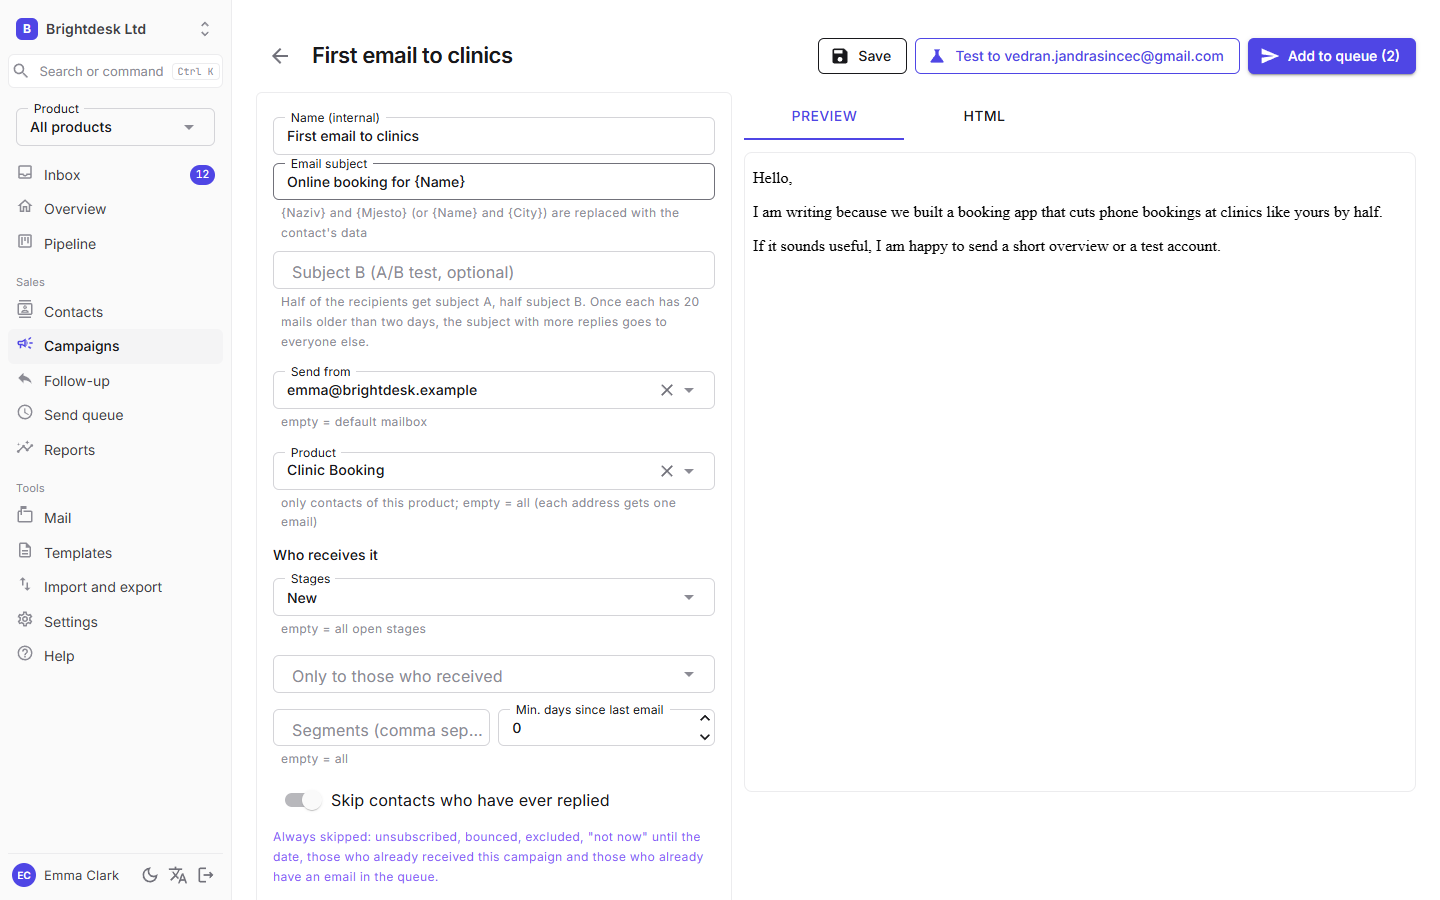Screen dimensions: 1440x900
Task: Open Emma Clark user profile
Action: 66,875
